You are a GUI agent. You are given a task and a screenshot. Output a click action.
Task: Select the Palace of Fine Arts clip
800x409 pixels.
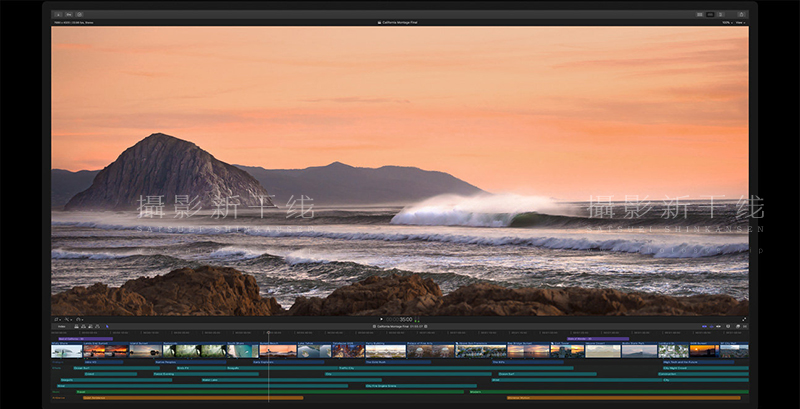click(431, 350)
